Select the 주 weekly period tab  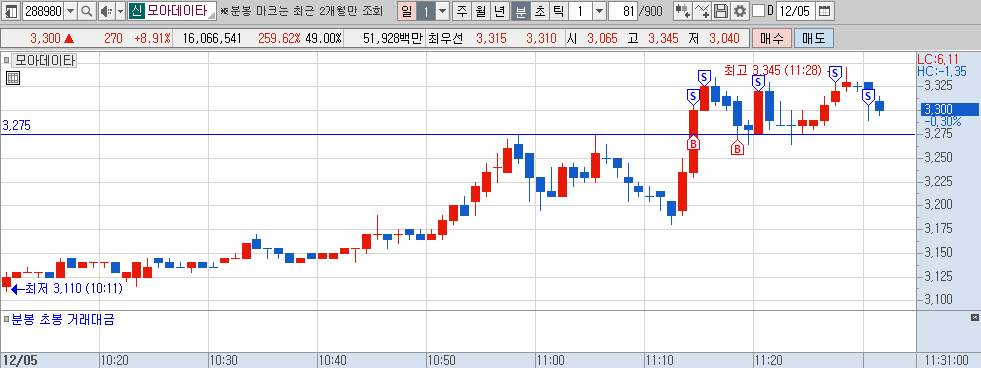click(x=462, y=11)
